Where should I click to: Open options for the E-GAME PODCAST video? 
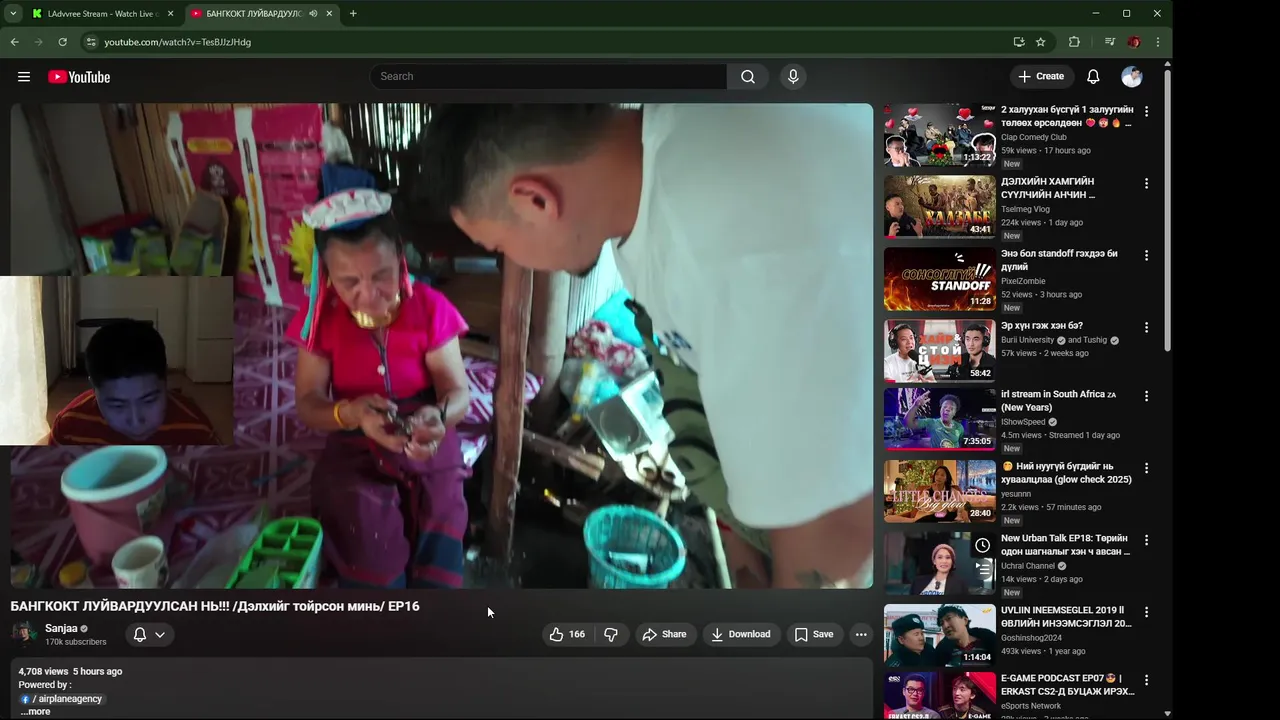pyautogui.click(x=1146, y=679)
